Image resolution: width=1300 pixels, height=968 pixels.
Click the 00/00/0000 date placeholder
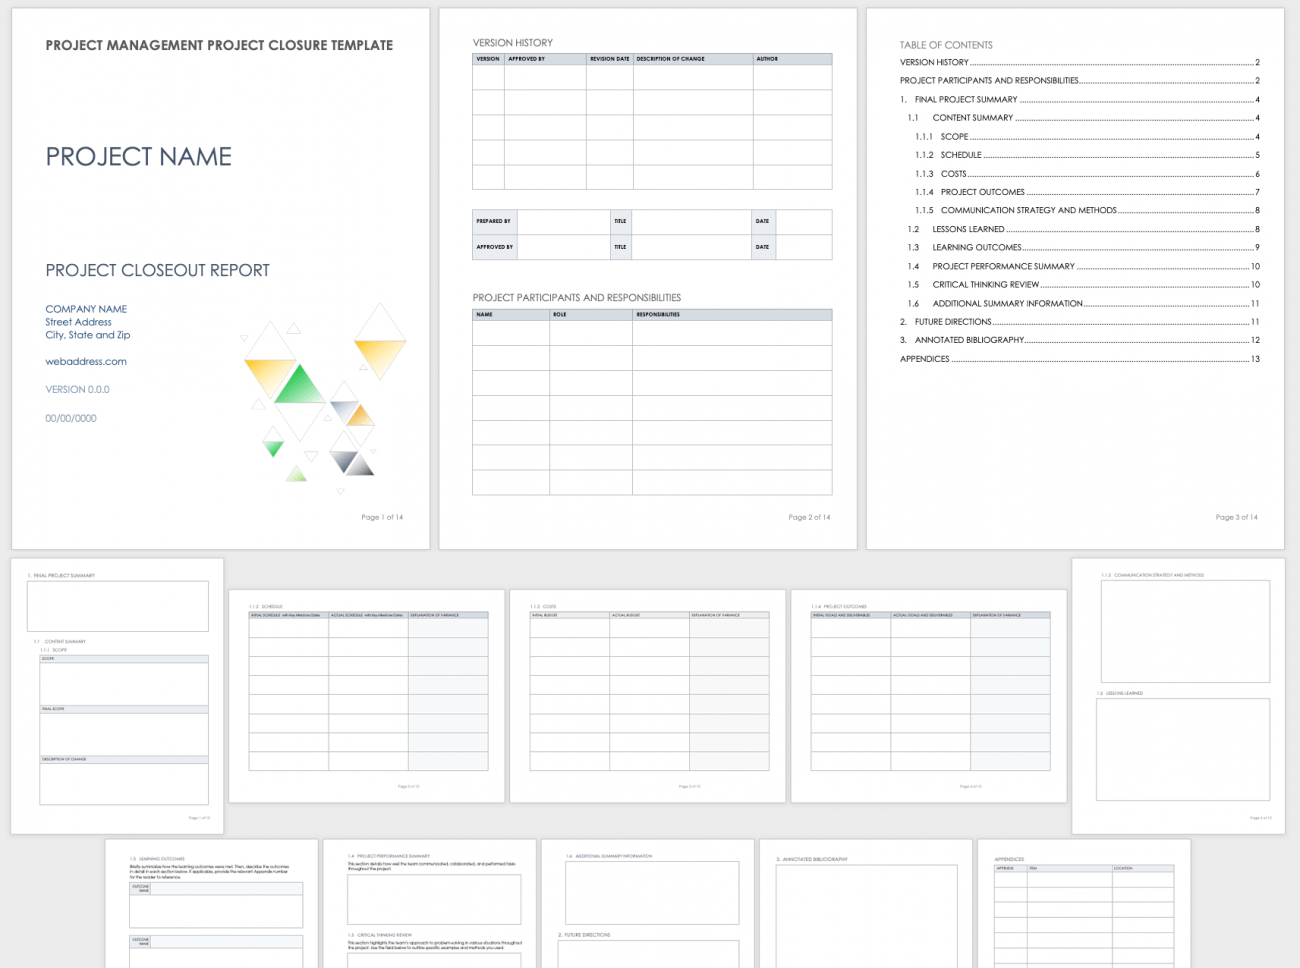coord(71,418)
